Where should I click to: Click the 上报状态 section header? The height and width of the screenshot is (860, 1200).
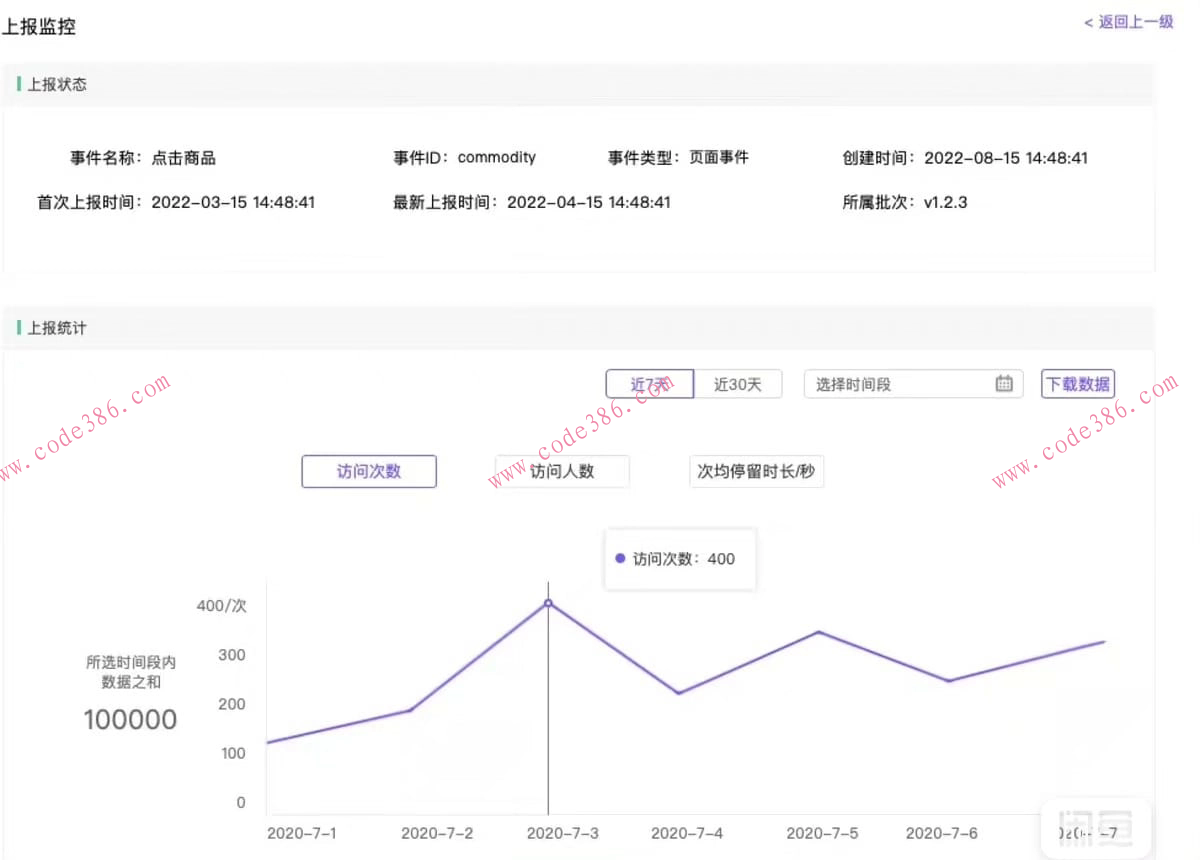point(58,85)
